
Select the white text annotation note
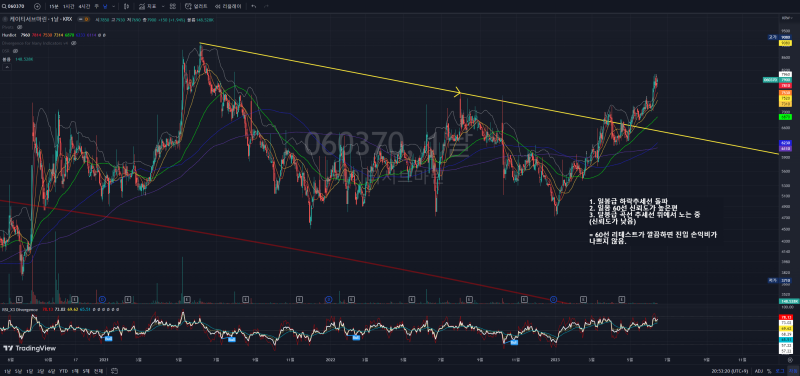click(x=654, y=221)
